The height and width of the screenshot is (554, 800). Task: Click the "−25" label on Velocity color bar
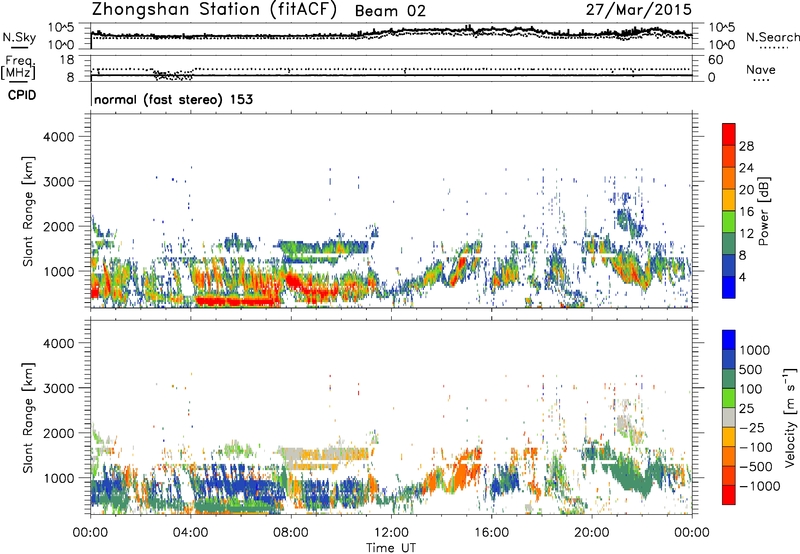[752, 427]
